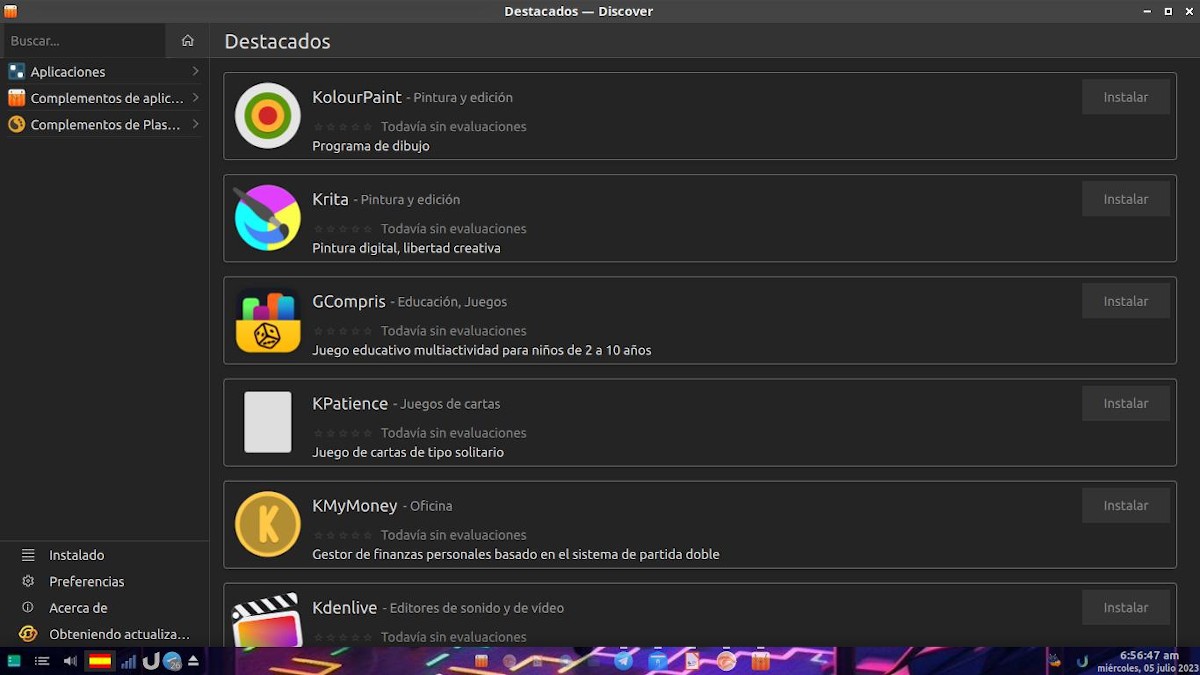Click the updates refresh icon in the sidebar

(x=28, y=634)
